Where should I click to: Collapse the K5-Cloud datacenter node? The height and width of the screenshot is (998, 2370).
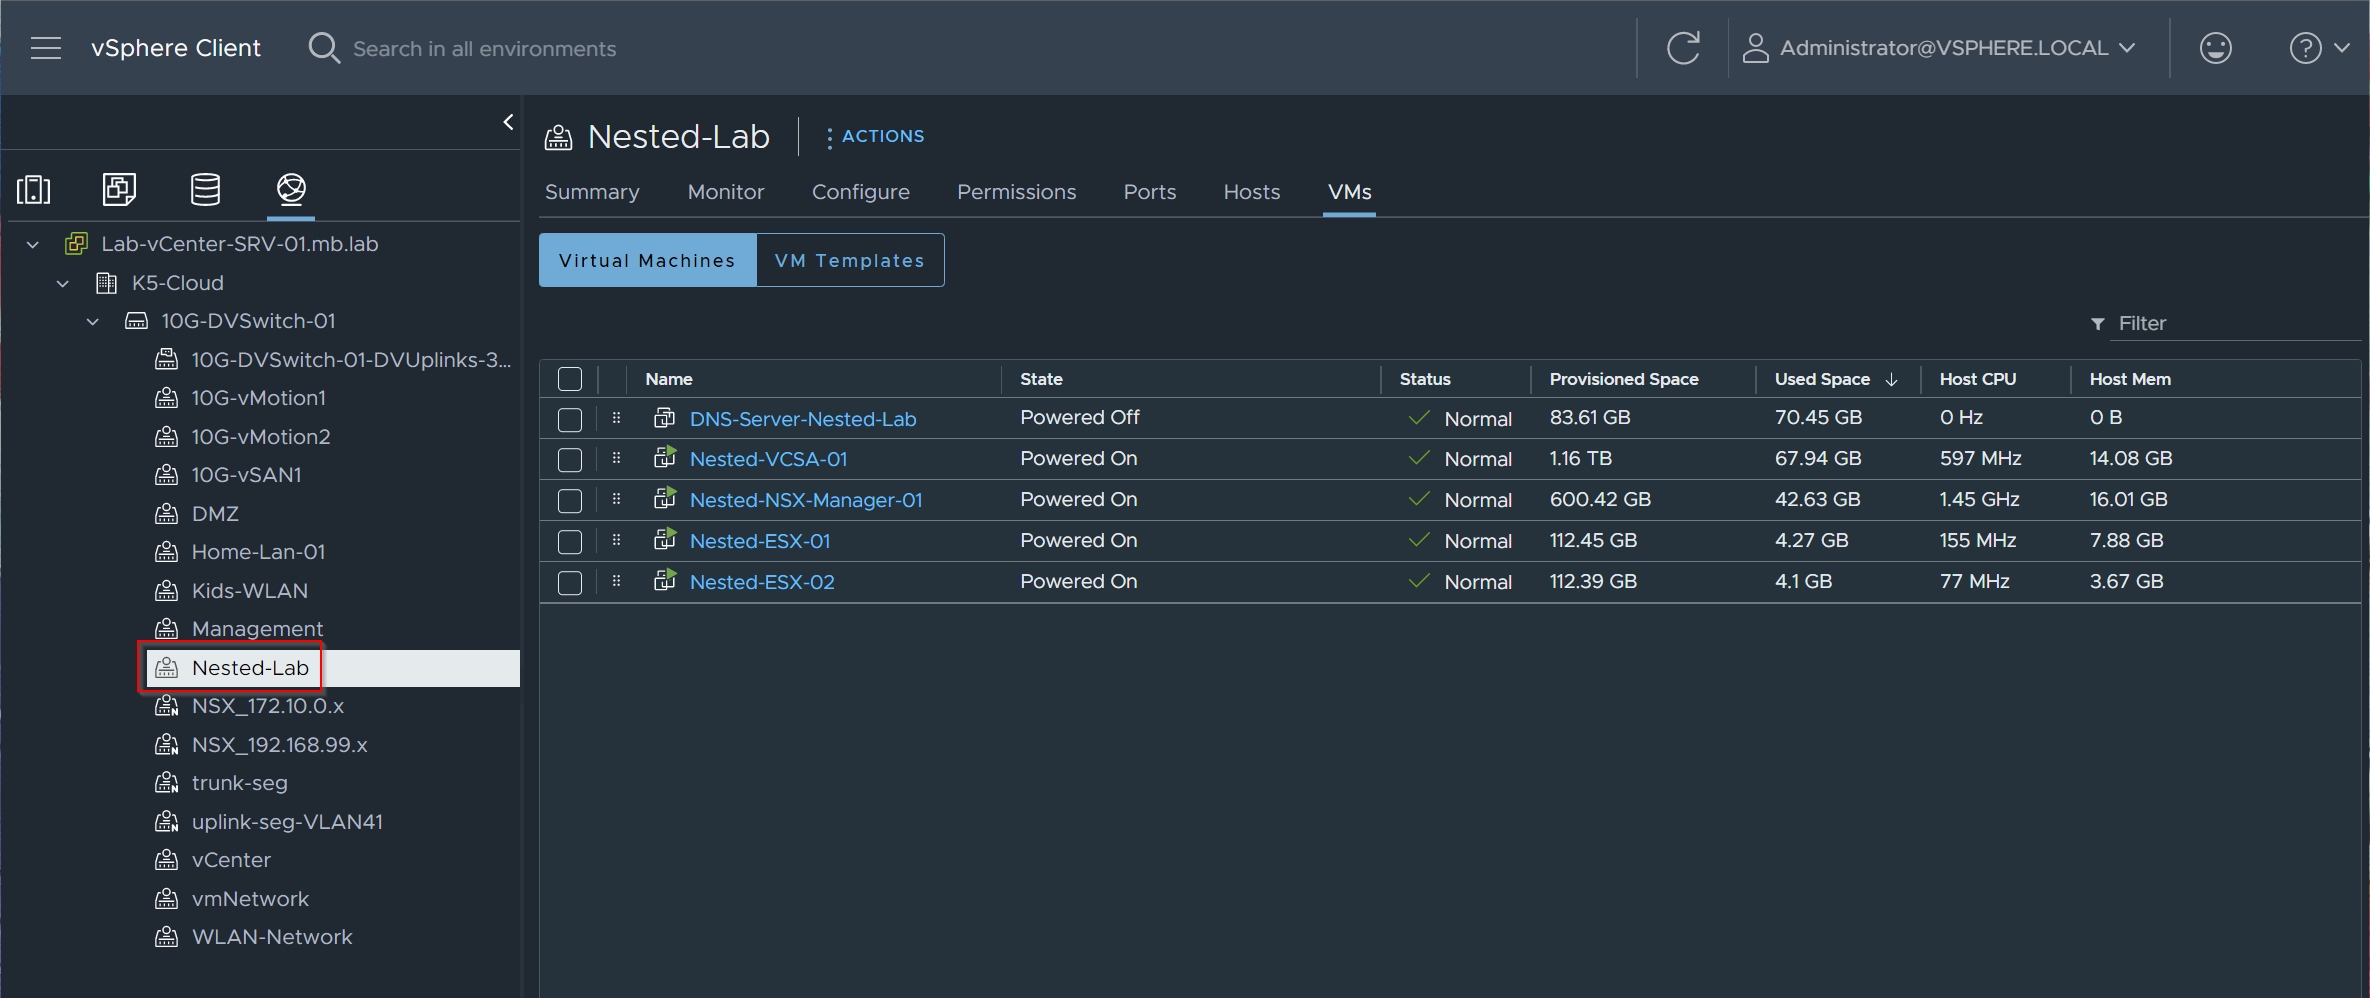coord(63,283)
